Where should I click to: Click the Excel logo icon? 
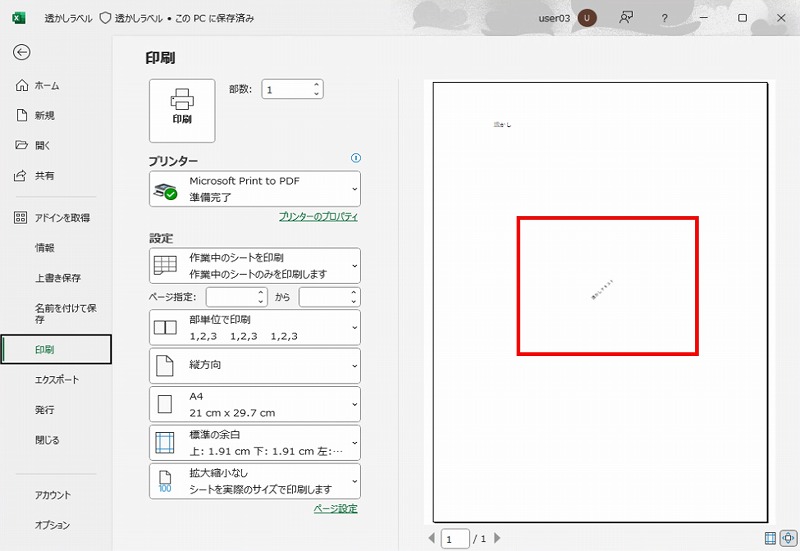[19, 18]
